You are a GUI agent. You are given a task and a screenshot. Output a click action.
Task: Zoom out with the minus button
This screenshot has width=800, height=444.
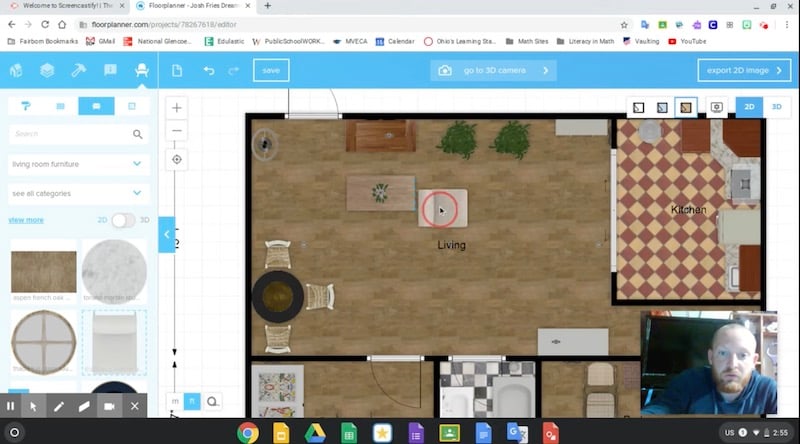tap(177, 132)
